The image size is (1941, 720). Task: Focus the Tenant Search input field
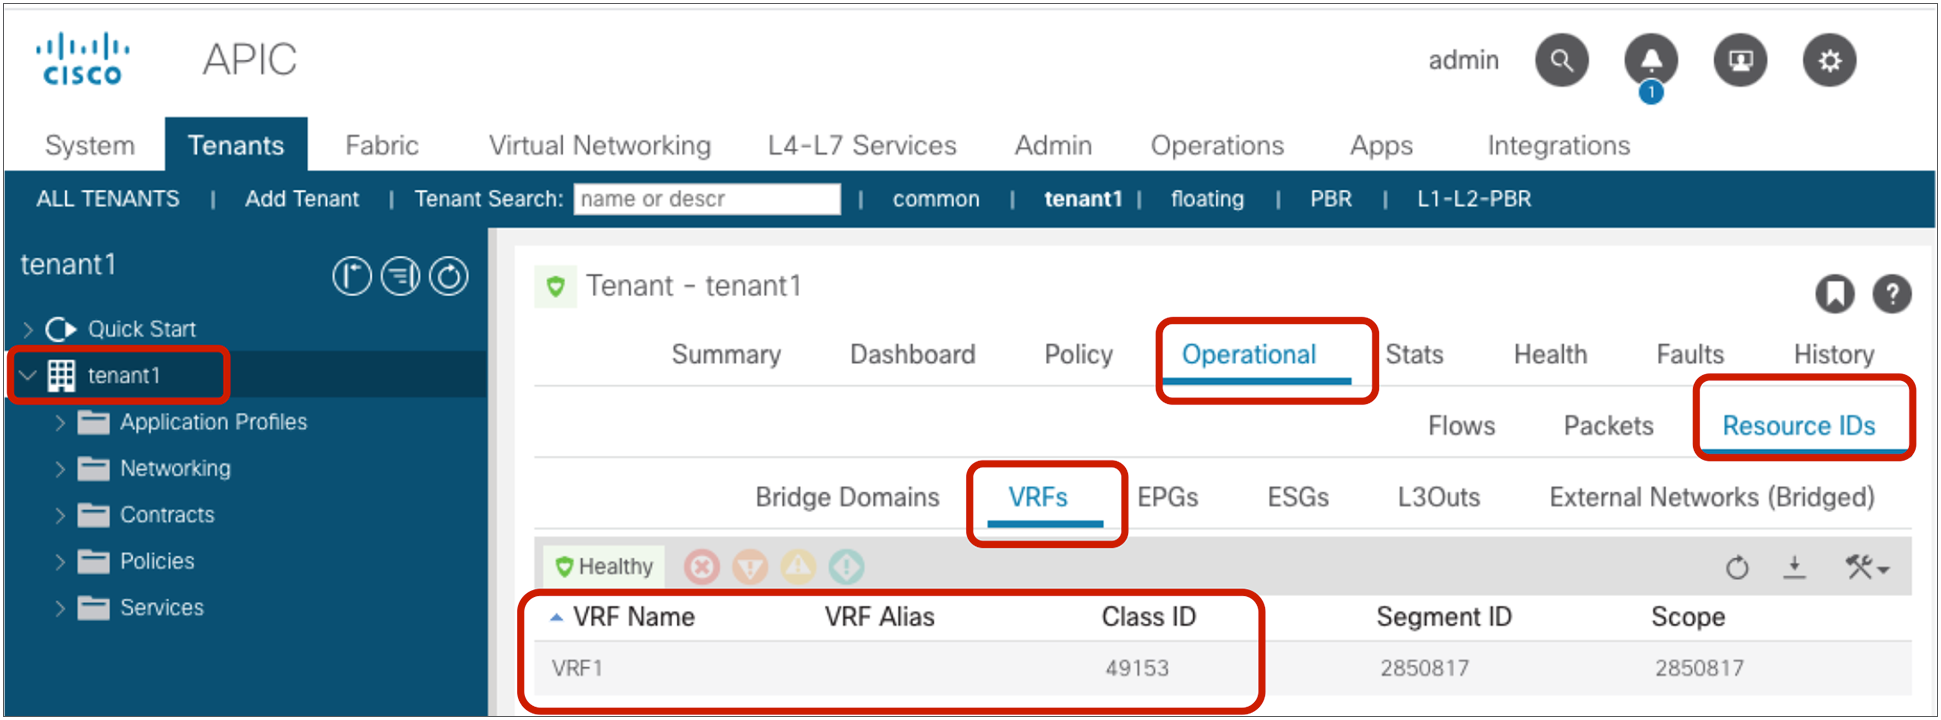pos(707,199)
